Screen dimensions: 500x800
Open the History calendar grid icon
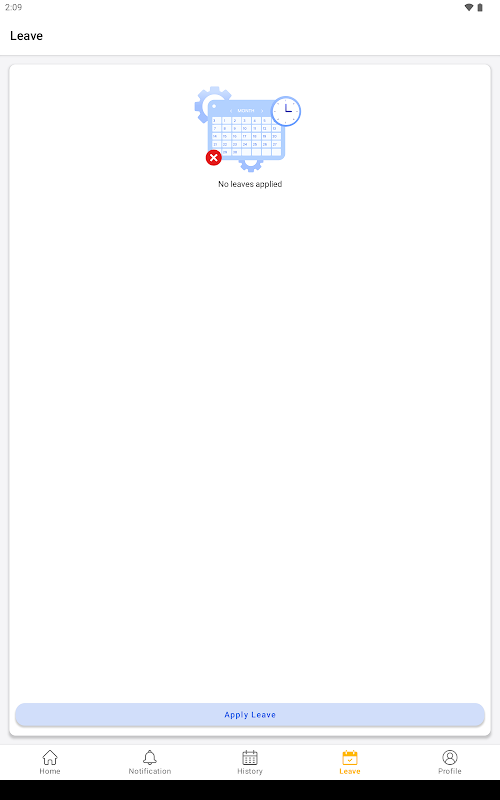[x=249, y=757]
